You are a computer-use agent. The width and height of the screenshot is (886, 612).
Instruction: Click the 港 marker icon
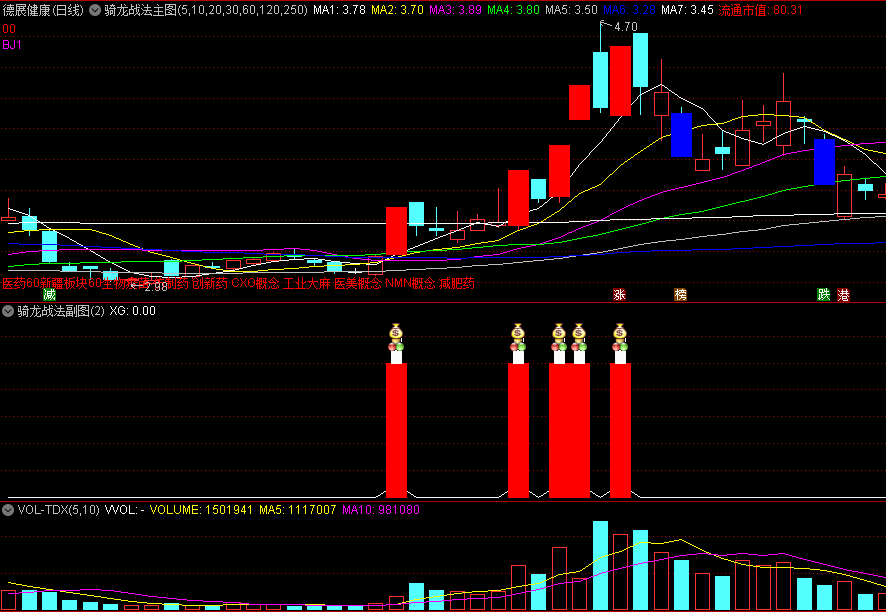(844, 295)
